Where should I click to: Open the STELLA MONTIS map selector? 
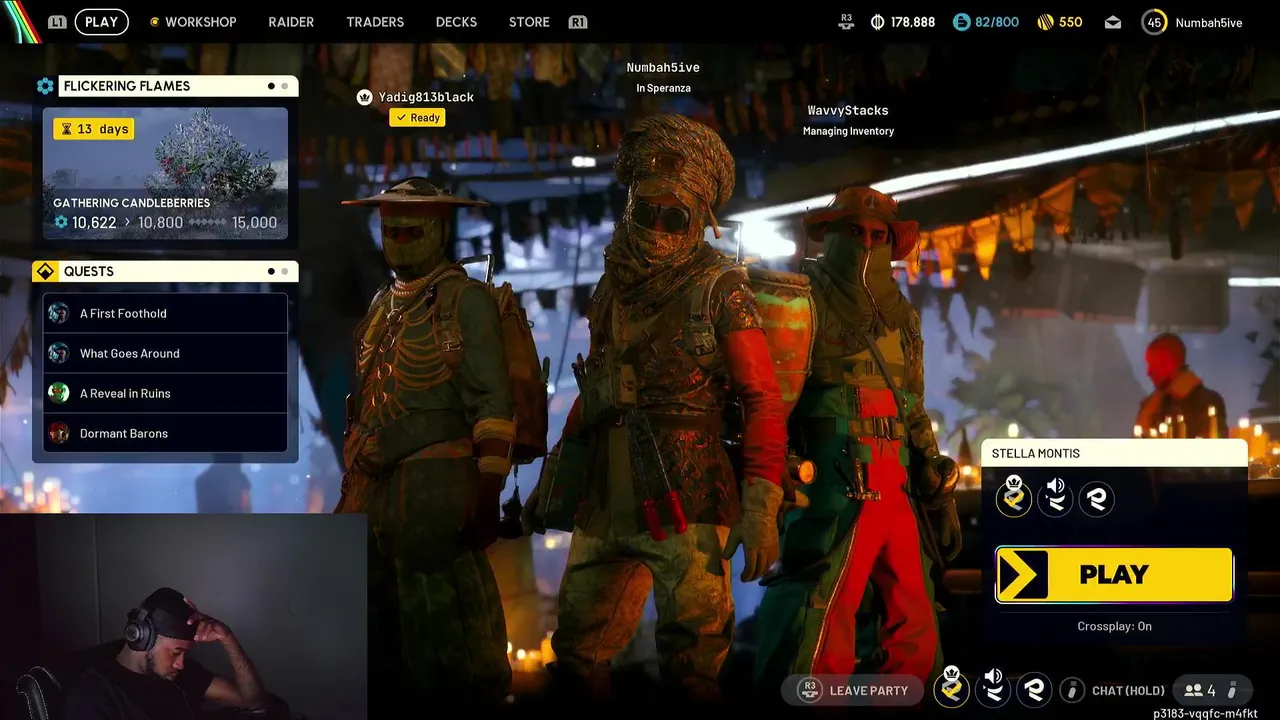pyautogui.click(x=1114, y=453)
